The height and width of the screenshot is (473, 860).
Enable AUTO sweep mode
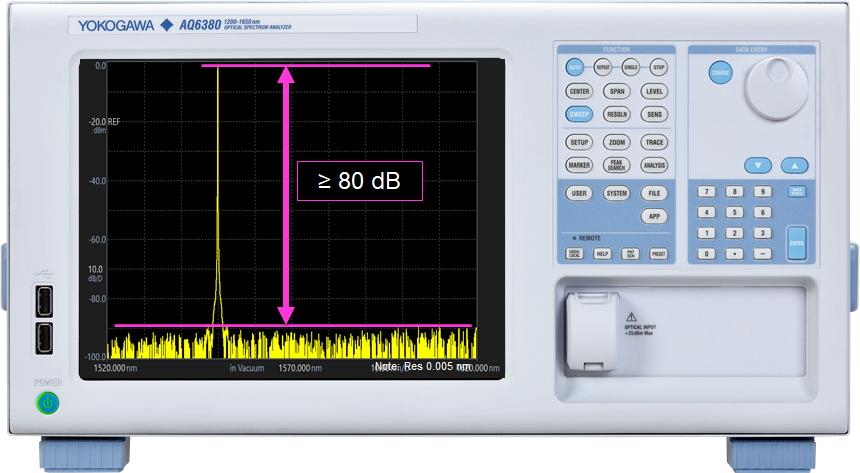pyautogui.click(x=575, y=67)
